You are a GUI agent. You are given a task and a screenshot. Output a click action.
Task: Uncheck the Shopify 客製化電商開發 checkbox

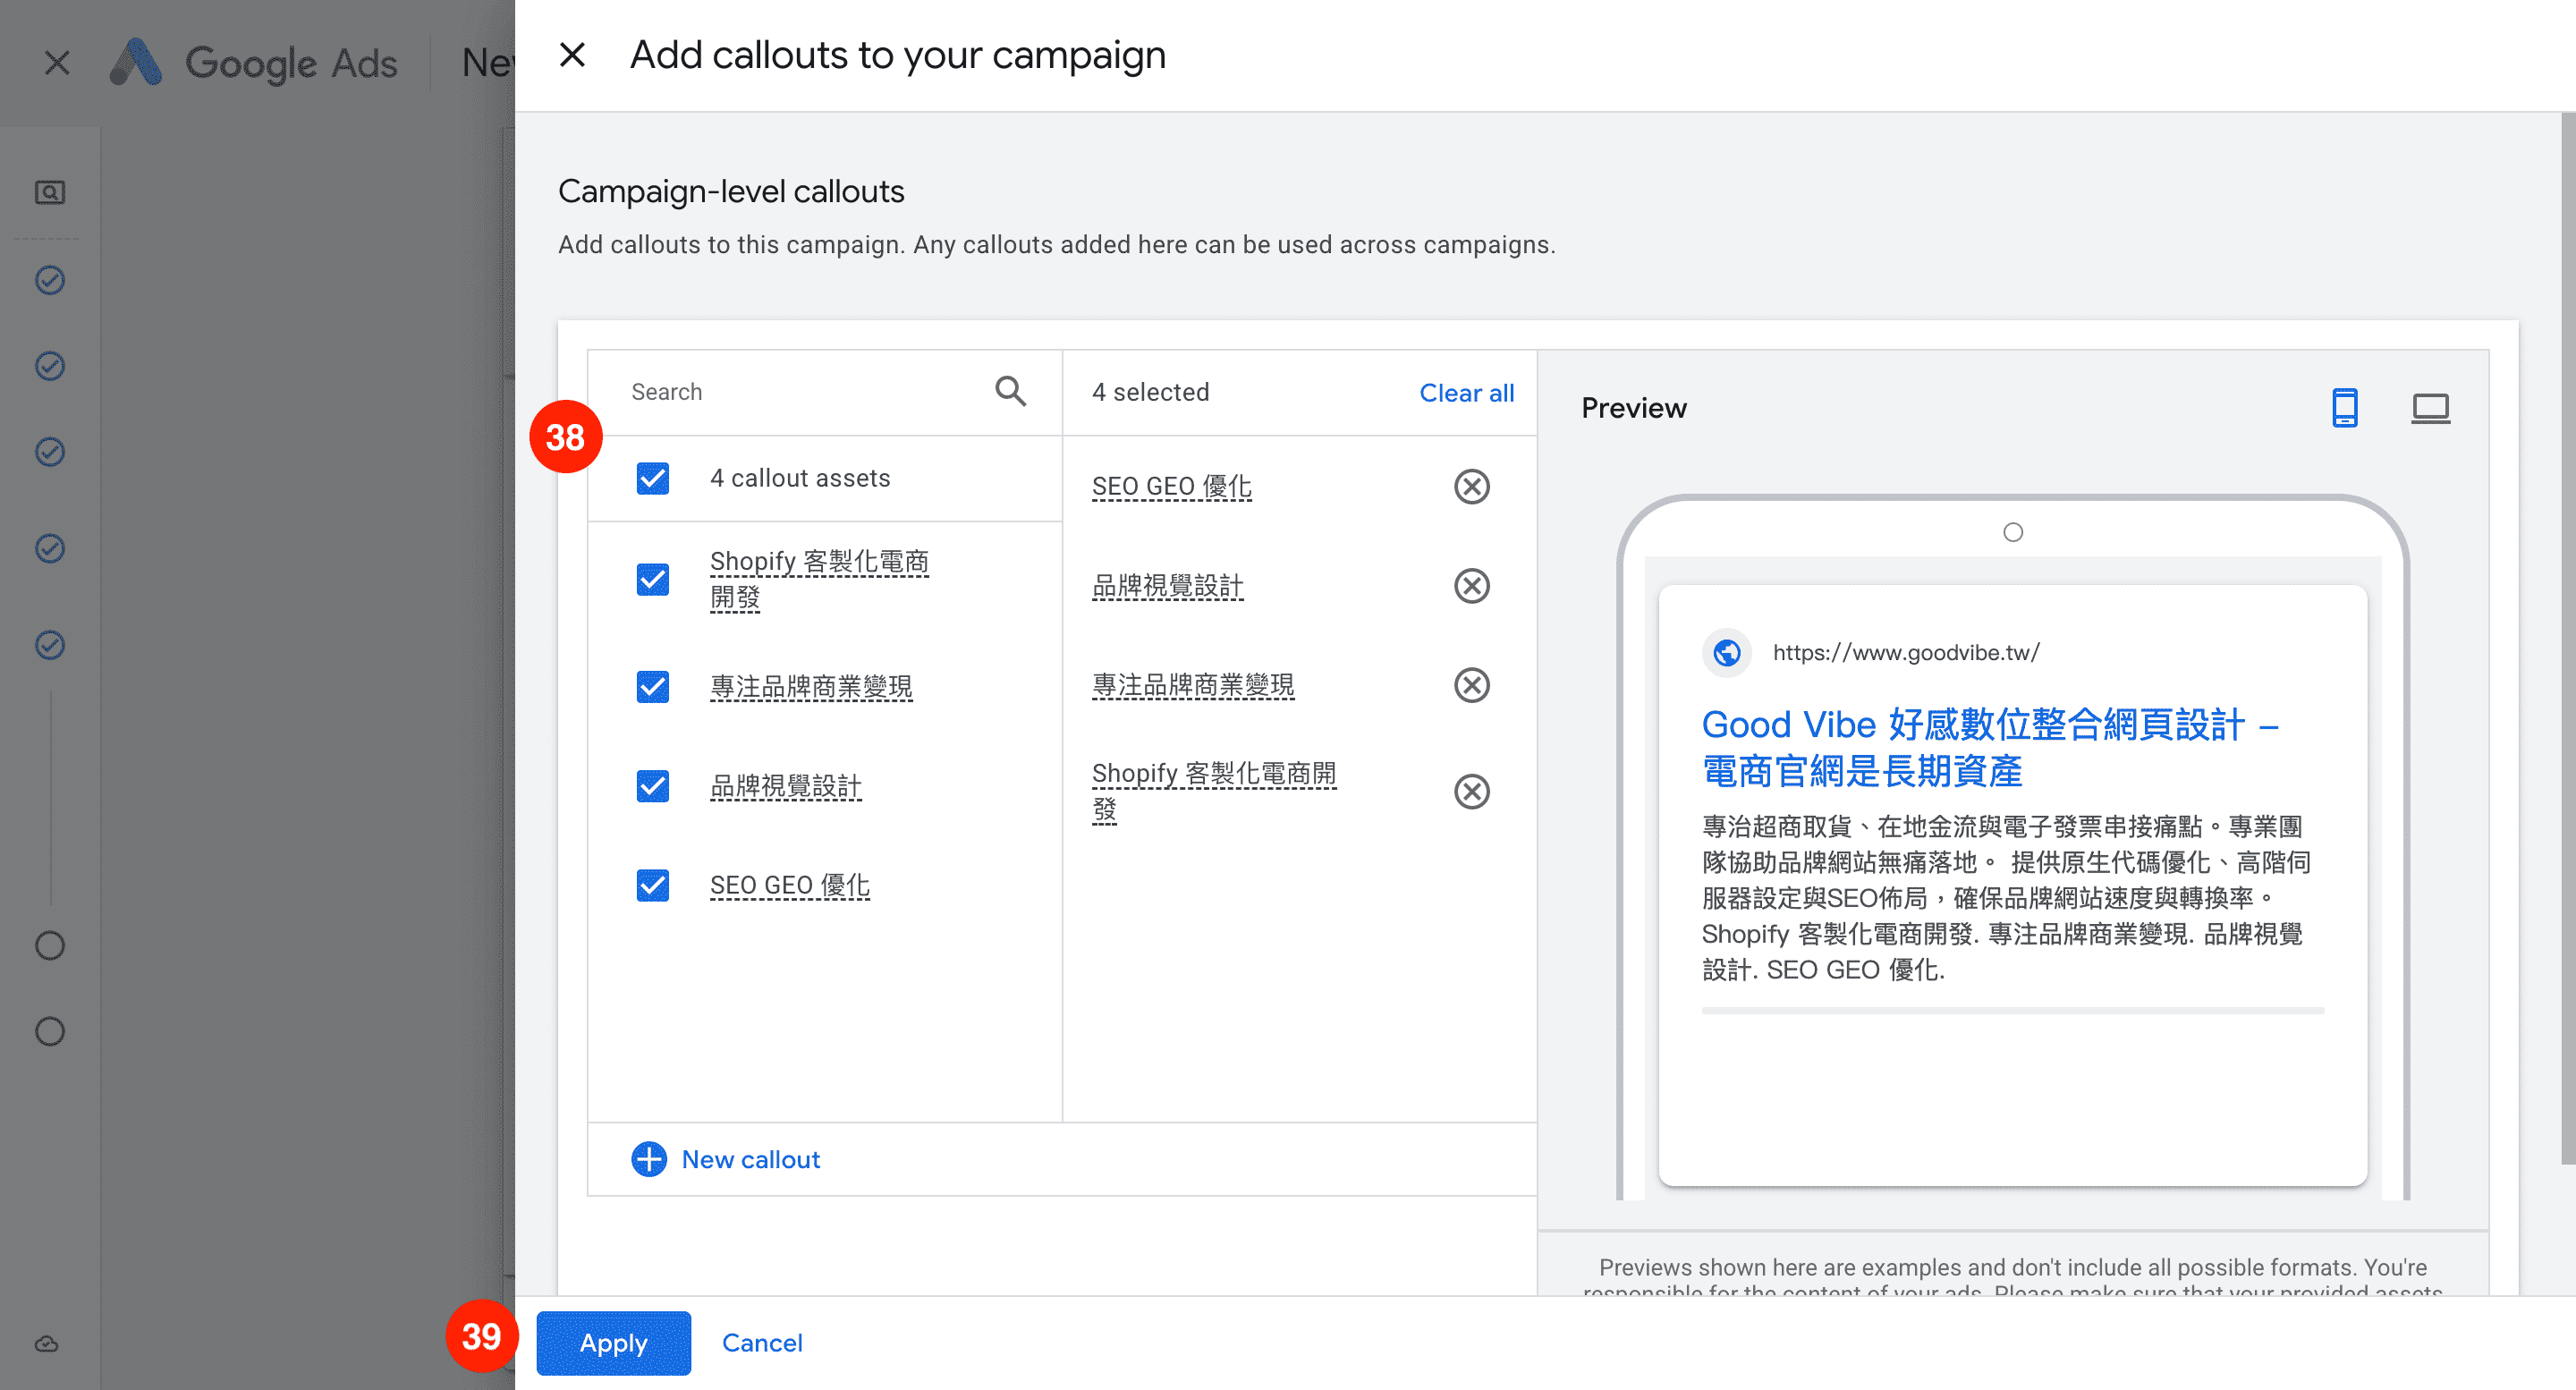click(653, 579)
